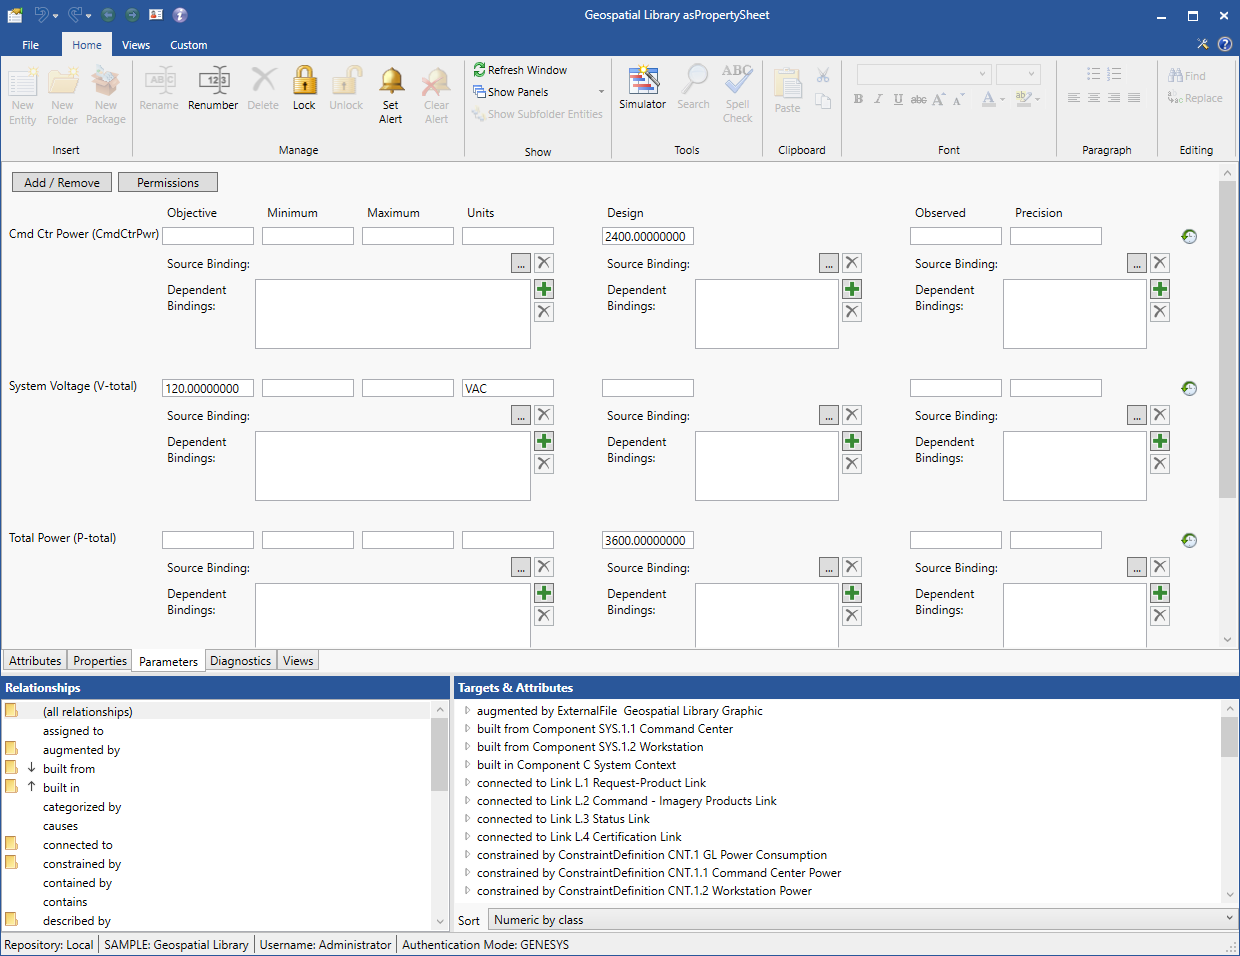Click the Spell Check icon
This screenshot has height=956, width=1240.
pos(737,80)
